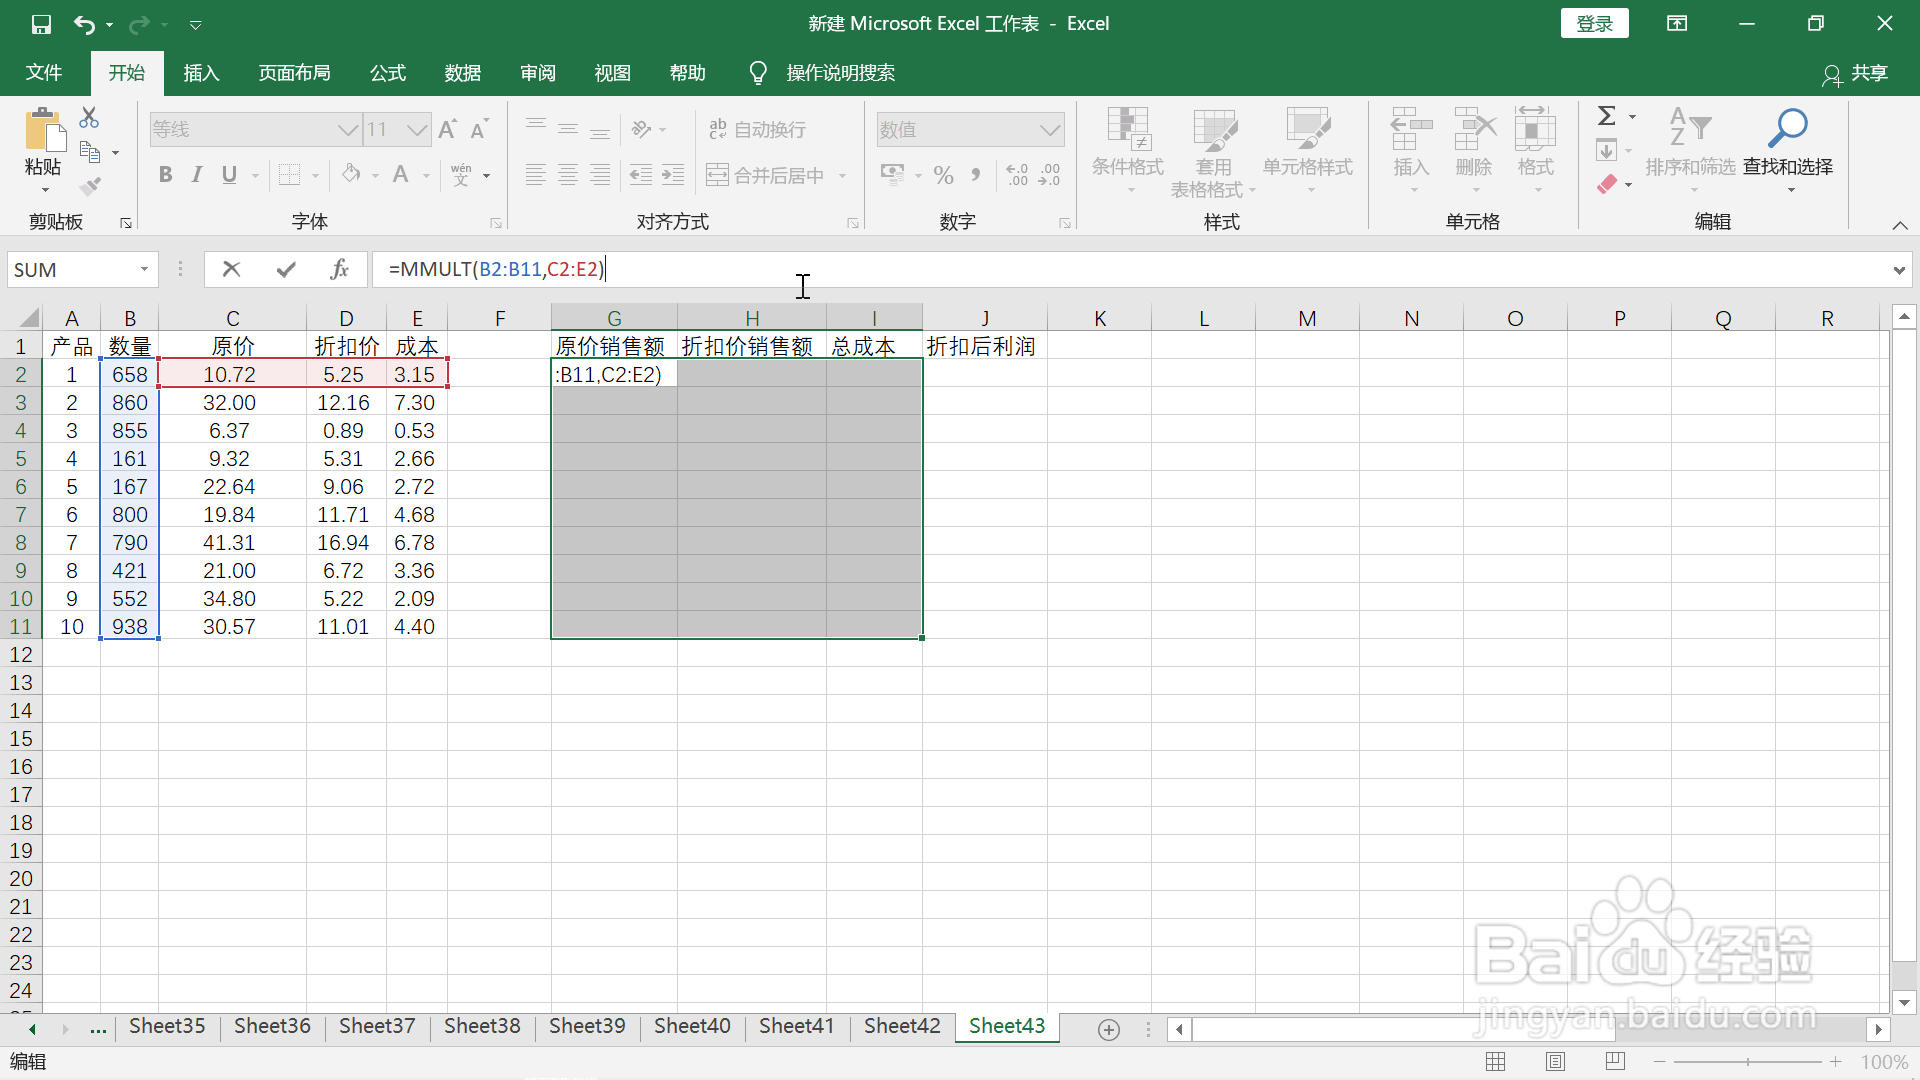Add a new sheet with plus icon
The image size is (1920, 1080).
1108,1029
